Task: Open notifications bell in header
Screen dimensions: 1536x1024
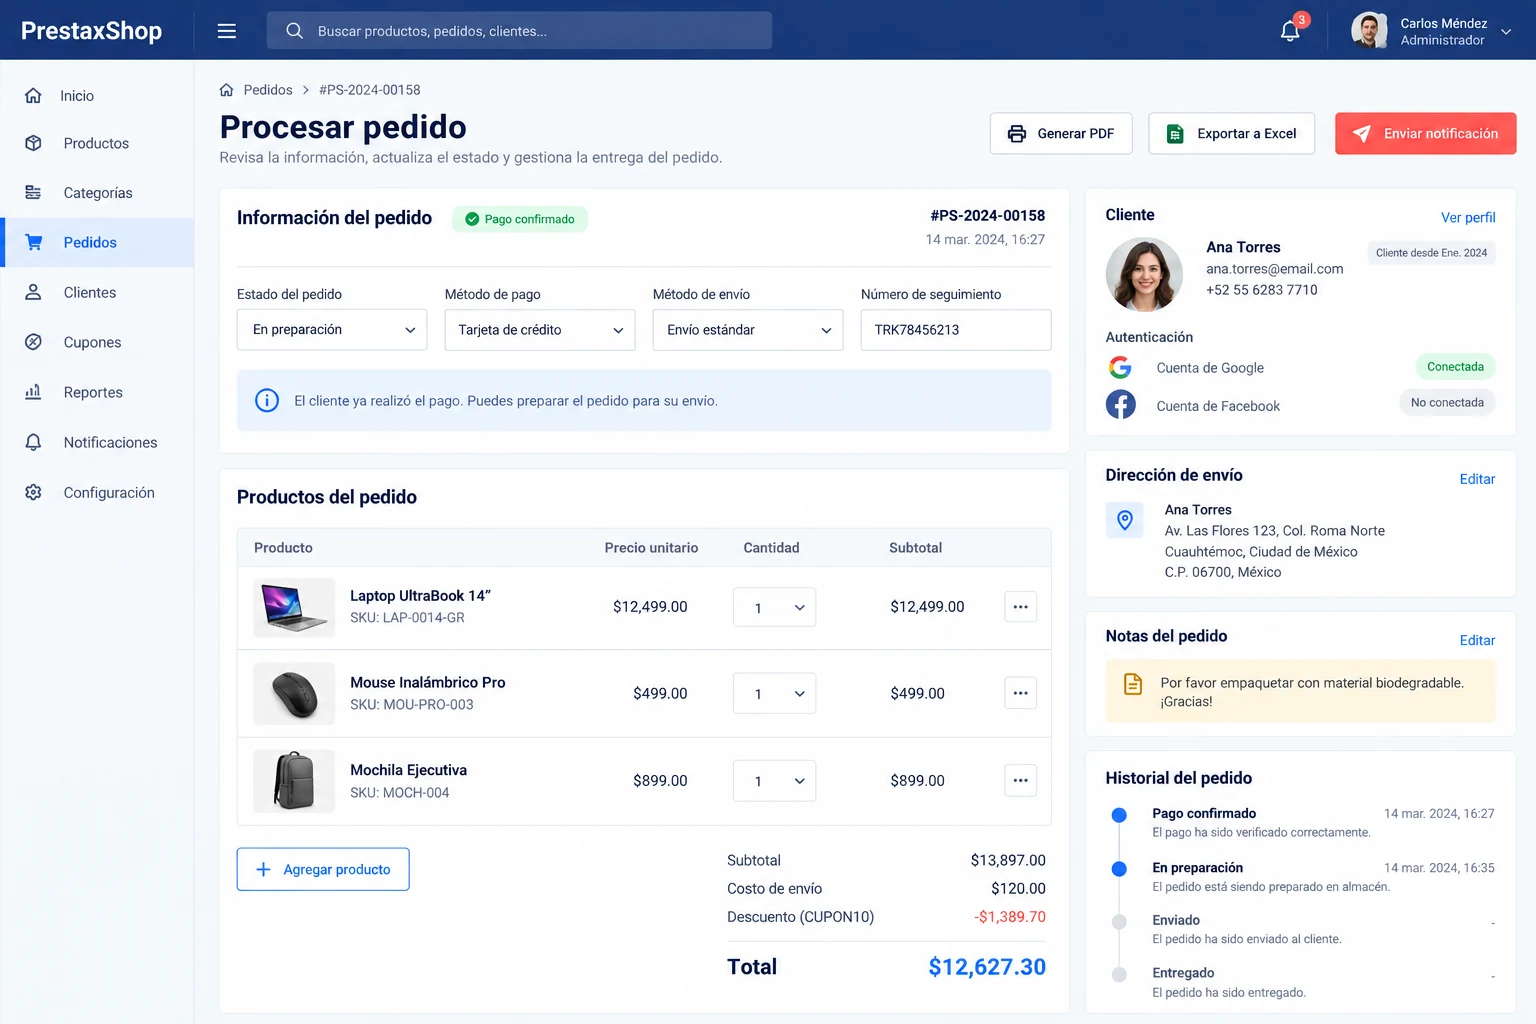Action: 1290,31
